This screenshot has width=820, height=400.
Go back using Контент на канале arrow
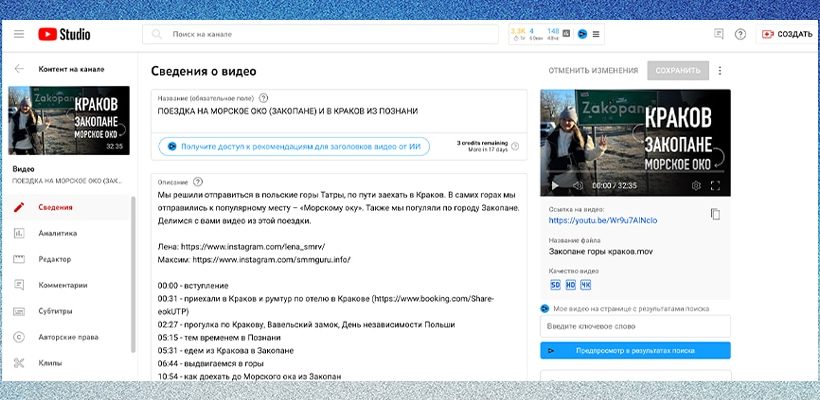tap(19, 70)
